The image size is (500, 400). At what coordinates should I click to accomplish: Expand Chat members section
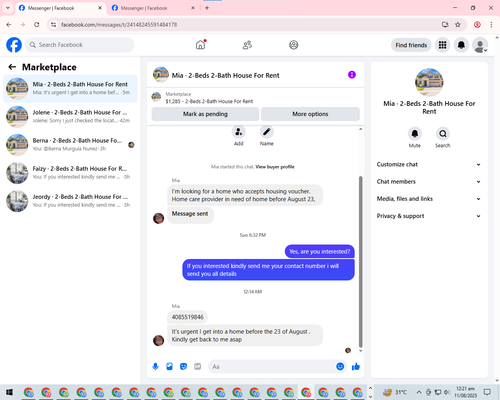click(x=429, y=182)
